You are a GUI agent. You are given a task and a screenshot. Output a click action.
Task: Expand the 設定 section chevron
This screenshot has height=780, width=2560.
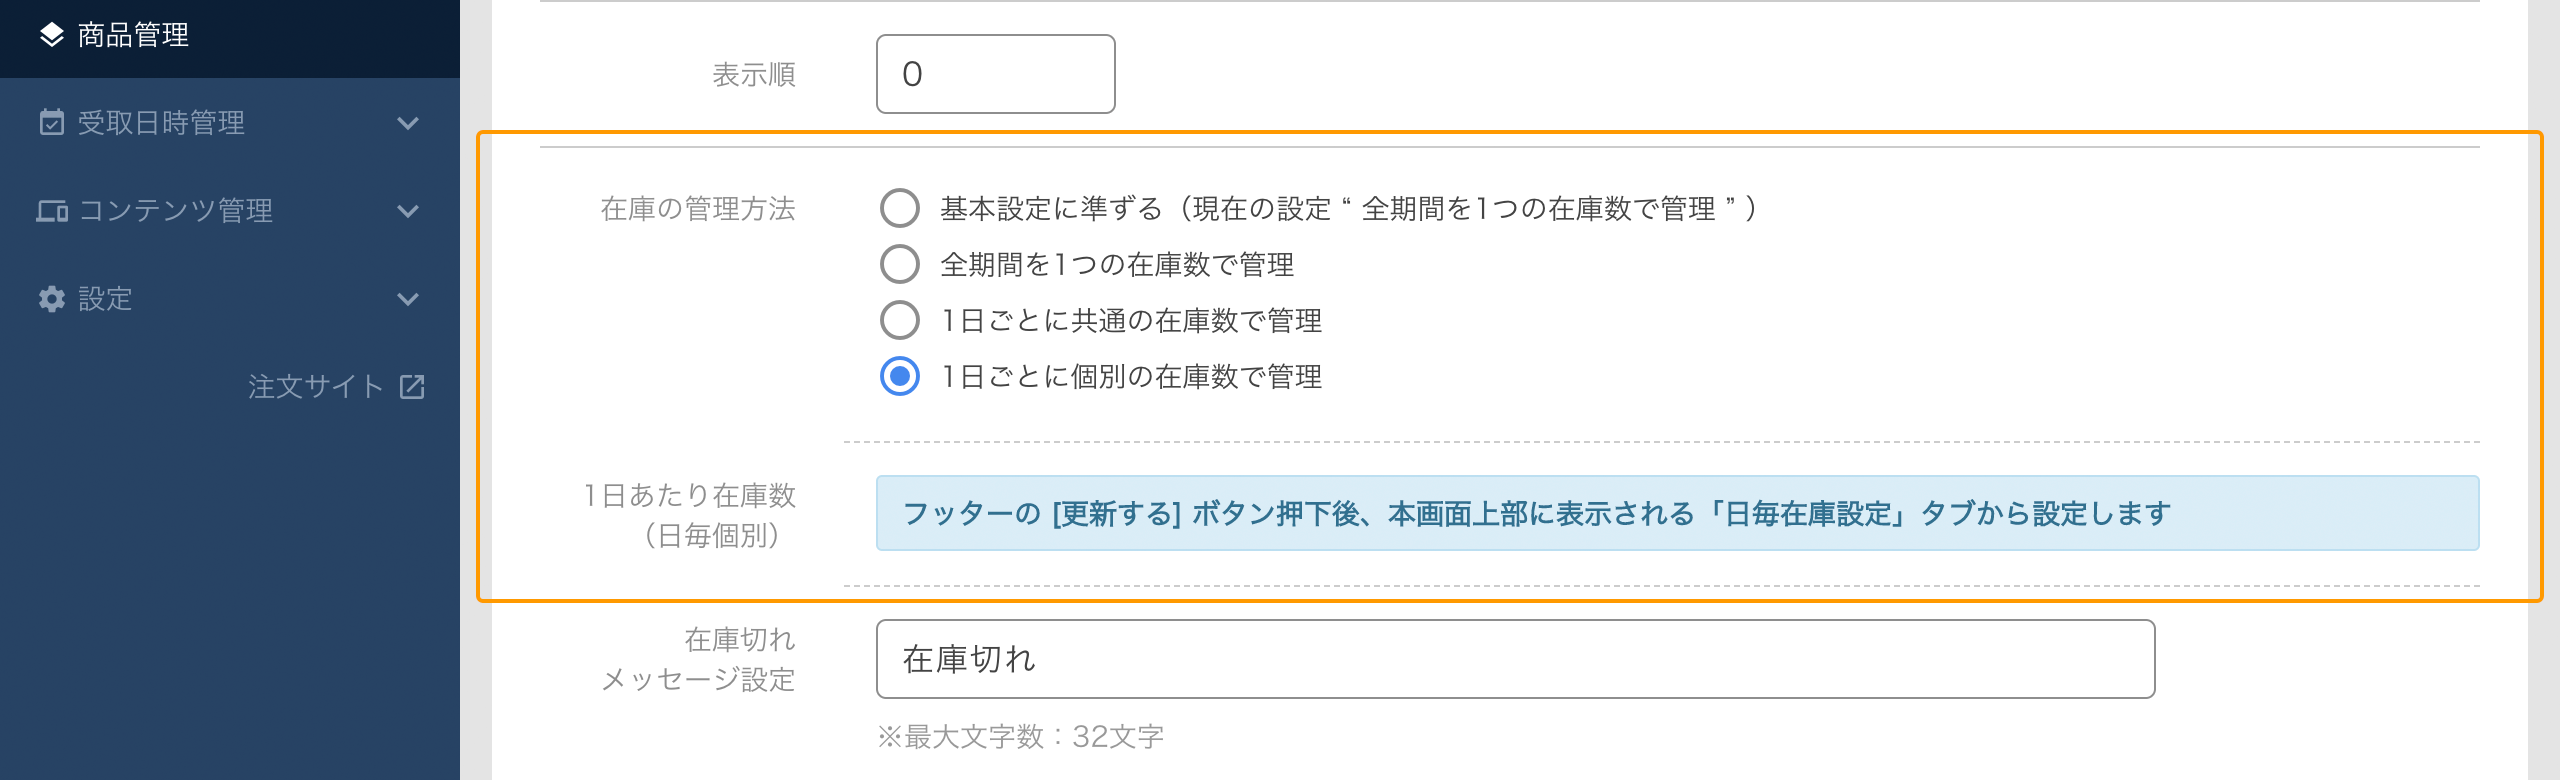pyautogui.click(x=407, y=299)
